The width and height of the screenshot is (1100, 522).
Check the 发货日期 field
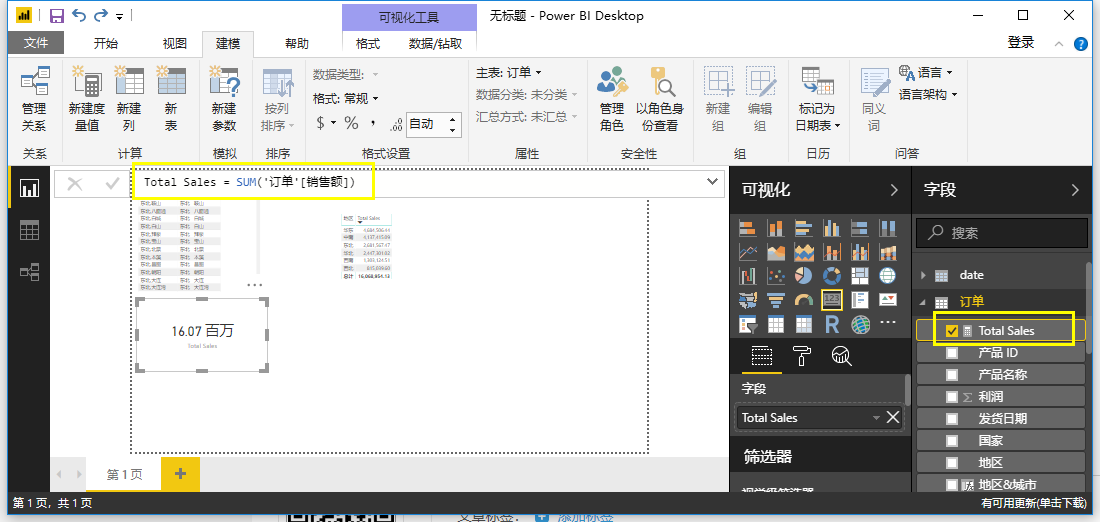coord(952,419)
